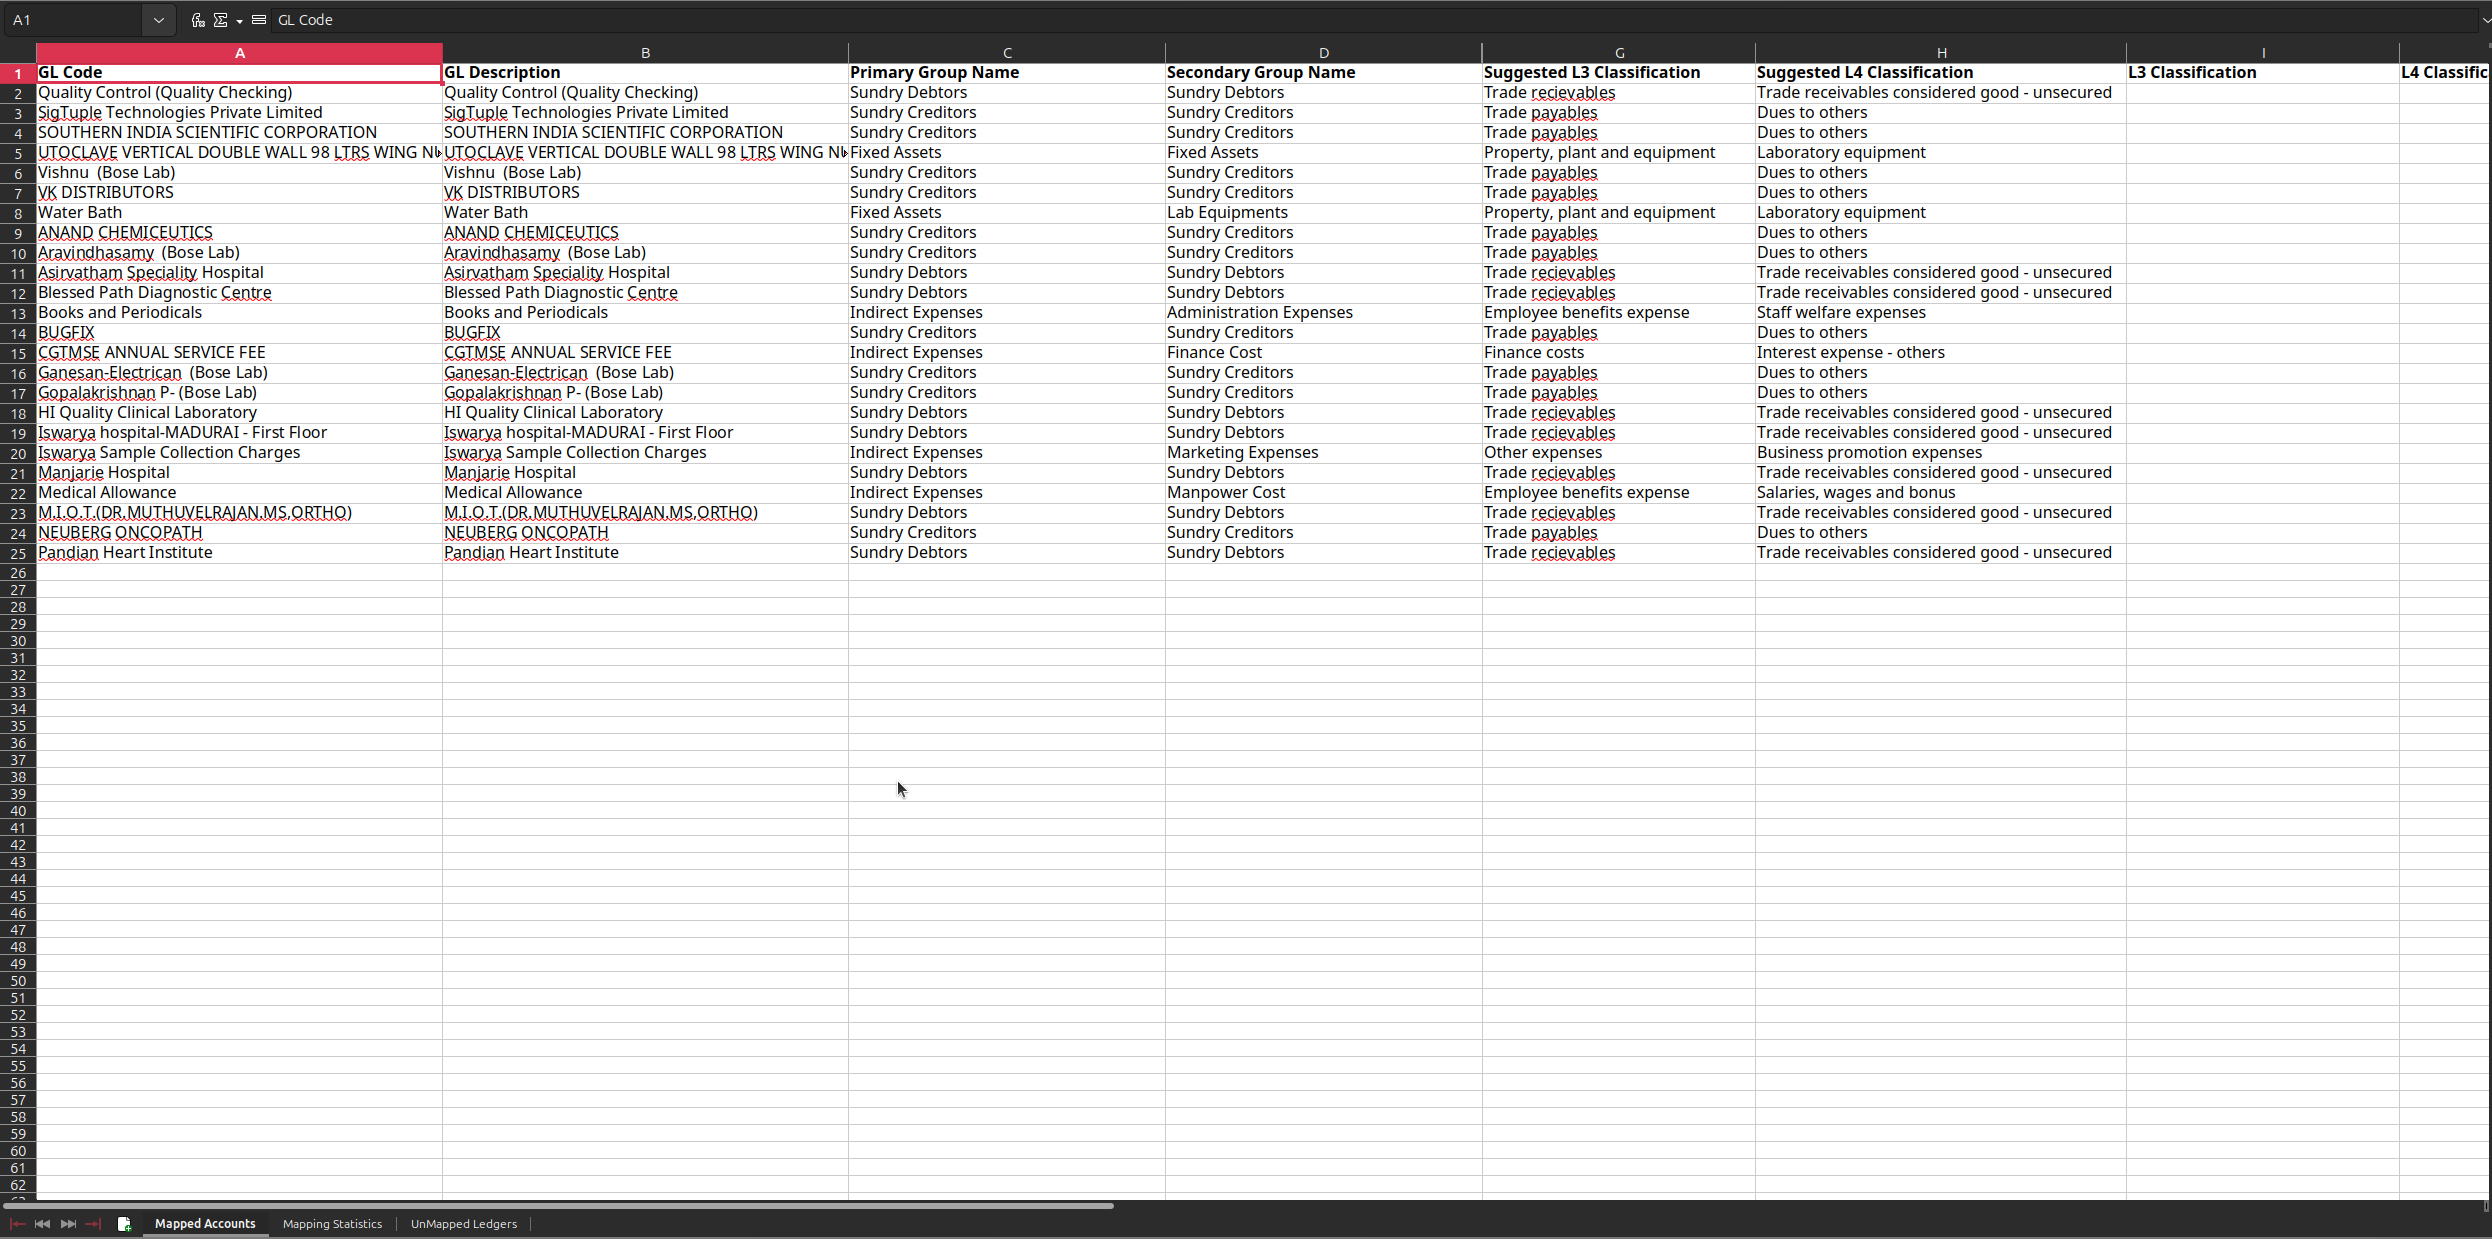Click the Sum (sigma) icon
Screen dimensions: 2492x1239
[221, 20]
